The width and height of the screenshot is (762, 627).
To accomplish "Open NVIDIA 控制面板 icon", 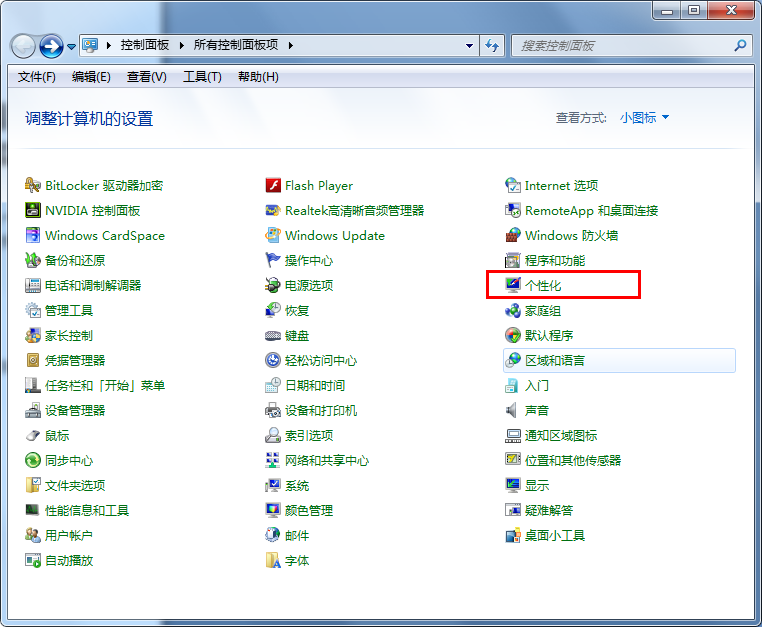I will [x=33, y=210].
